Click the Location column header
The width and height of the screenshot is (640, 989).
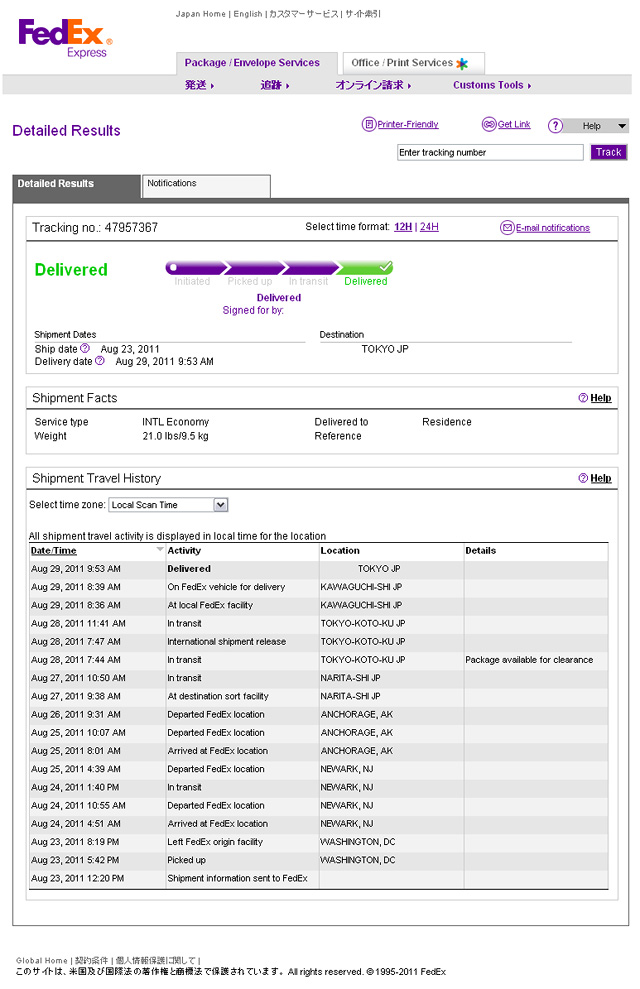point(340,551)
